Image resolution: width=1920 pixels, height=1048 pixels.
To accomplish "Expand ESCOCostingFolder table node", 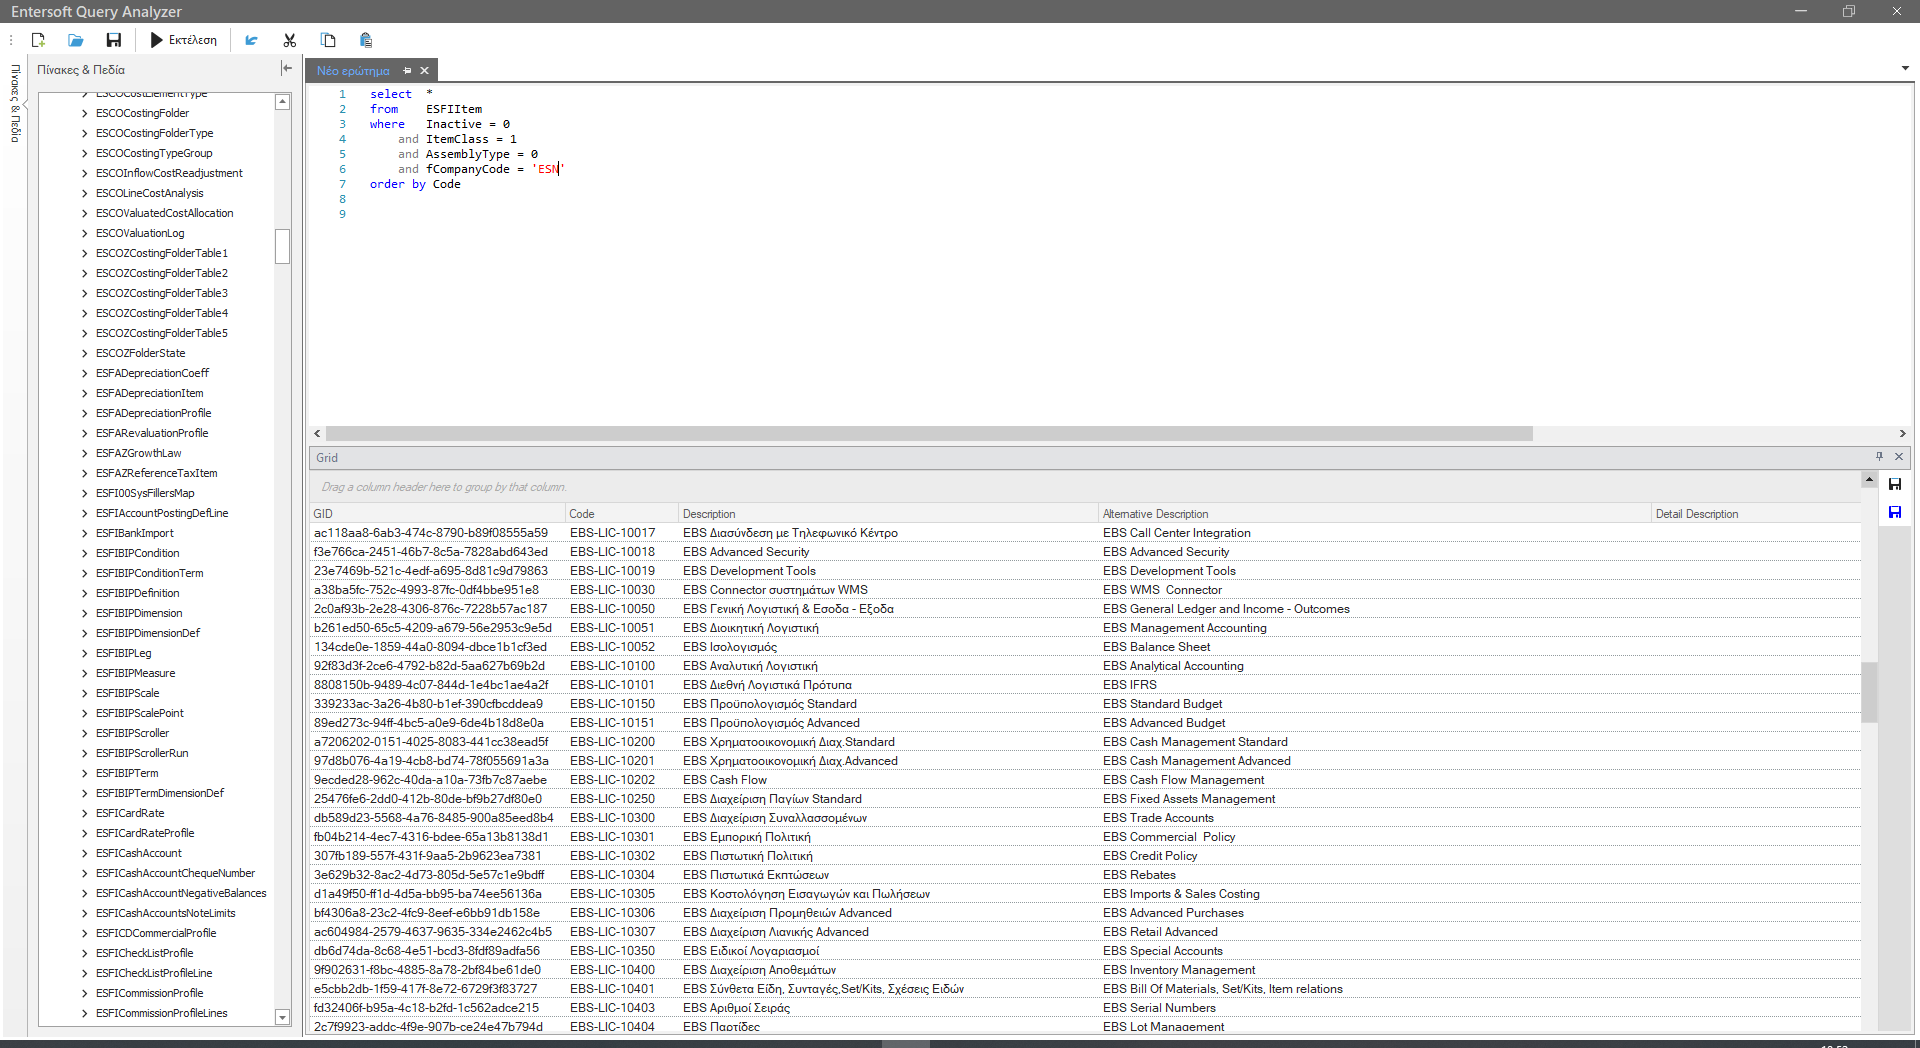I will (84, 113).
